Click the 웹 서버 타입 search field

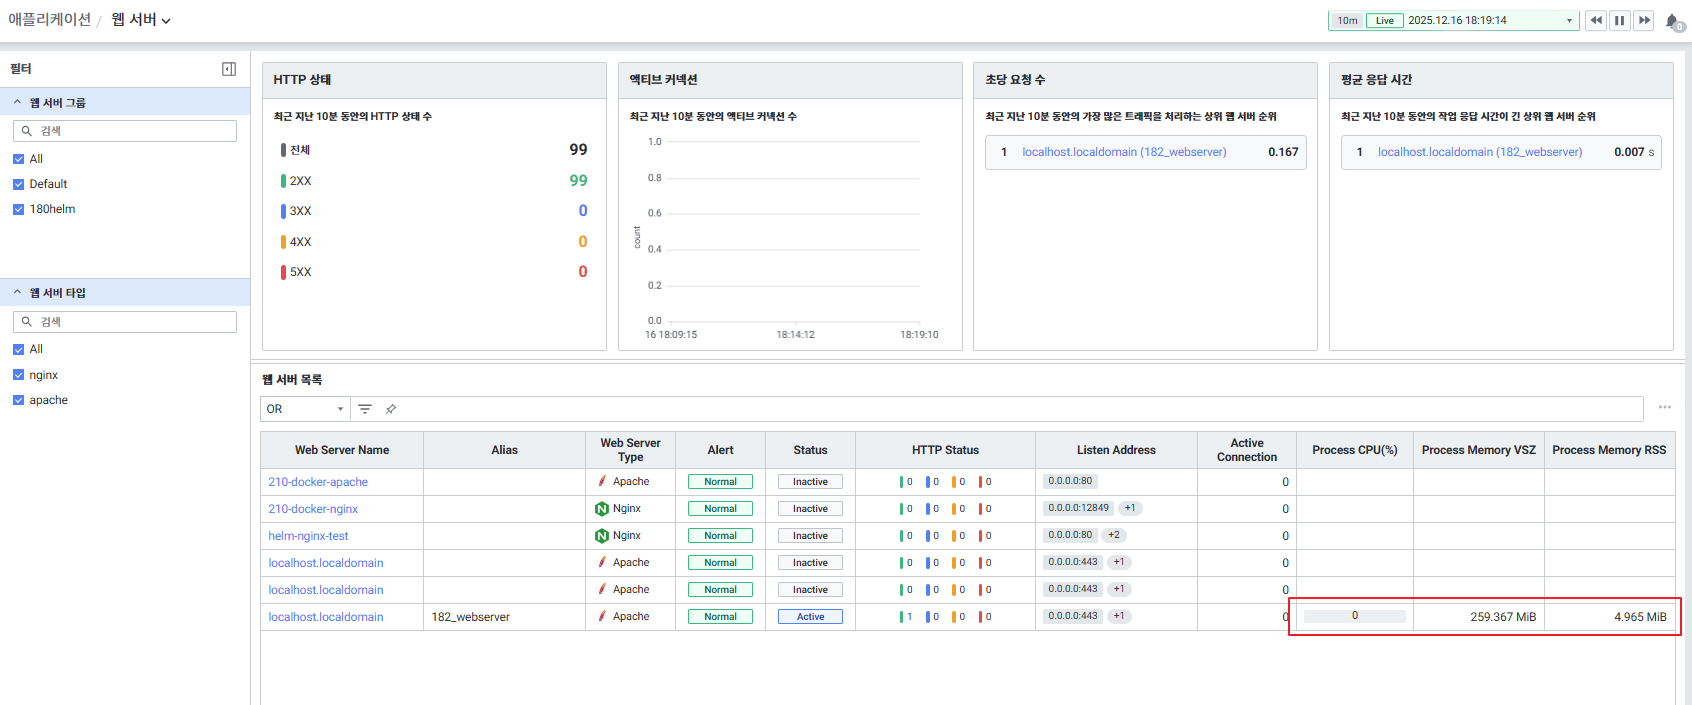pos(125,322)
